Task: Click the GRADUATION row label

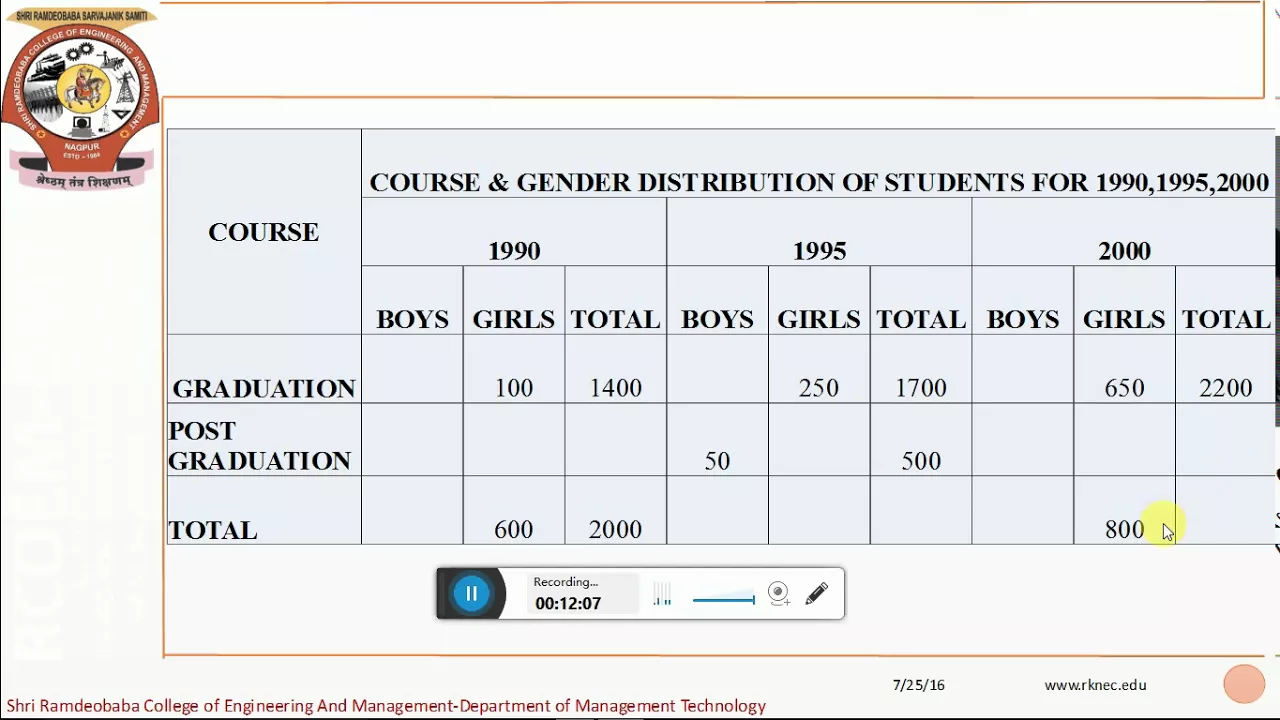Action: (x=264, y=388)
